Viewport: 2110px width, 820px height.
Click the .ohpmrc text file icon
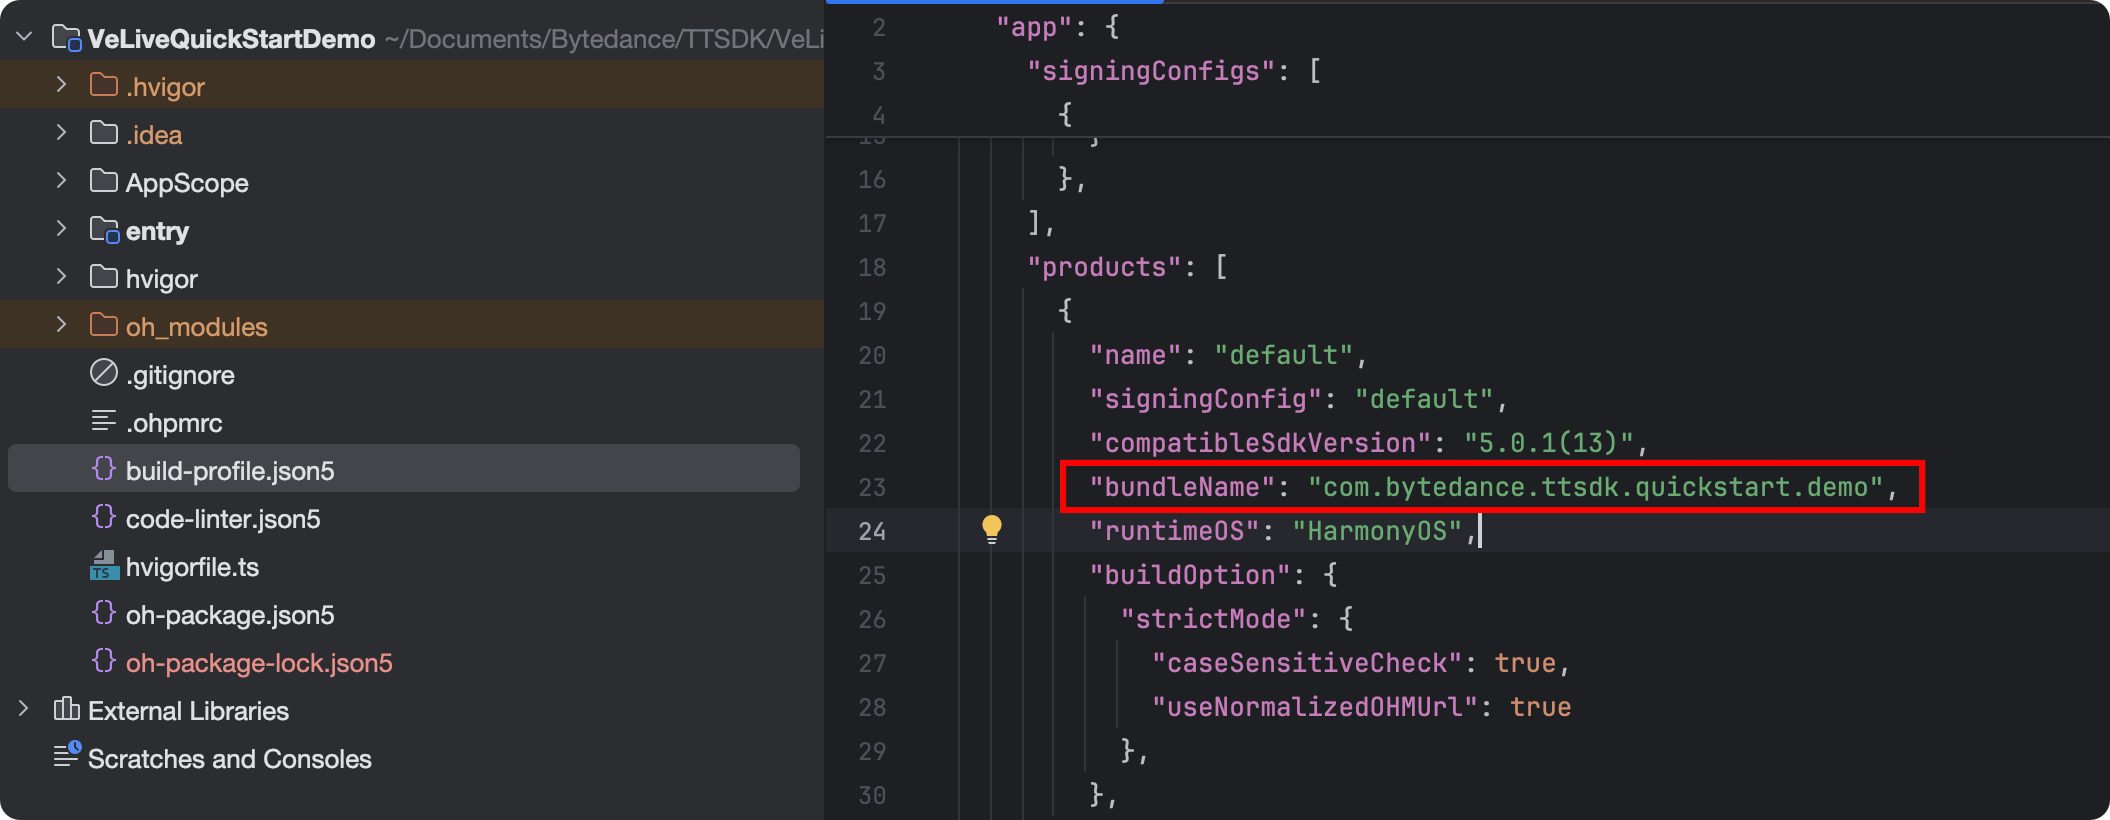tap(104, 421)
